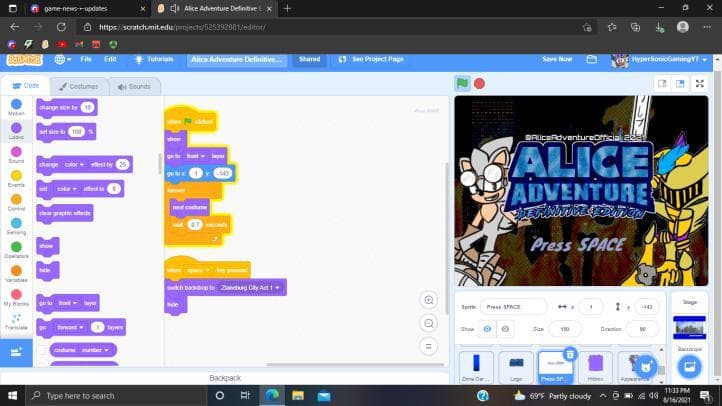Open the Backpack panel
This screenshot has width=722, height=406.
click(225, 378)
